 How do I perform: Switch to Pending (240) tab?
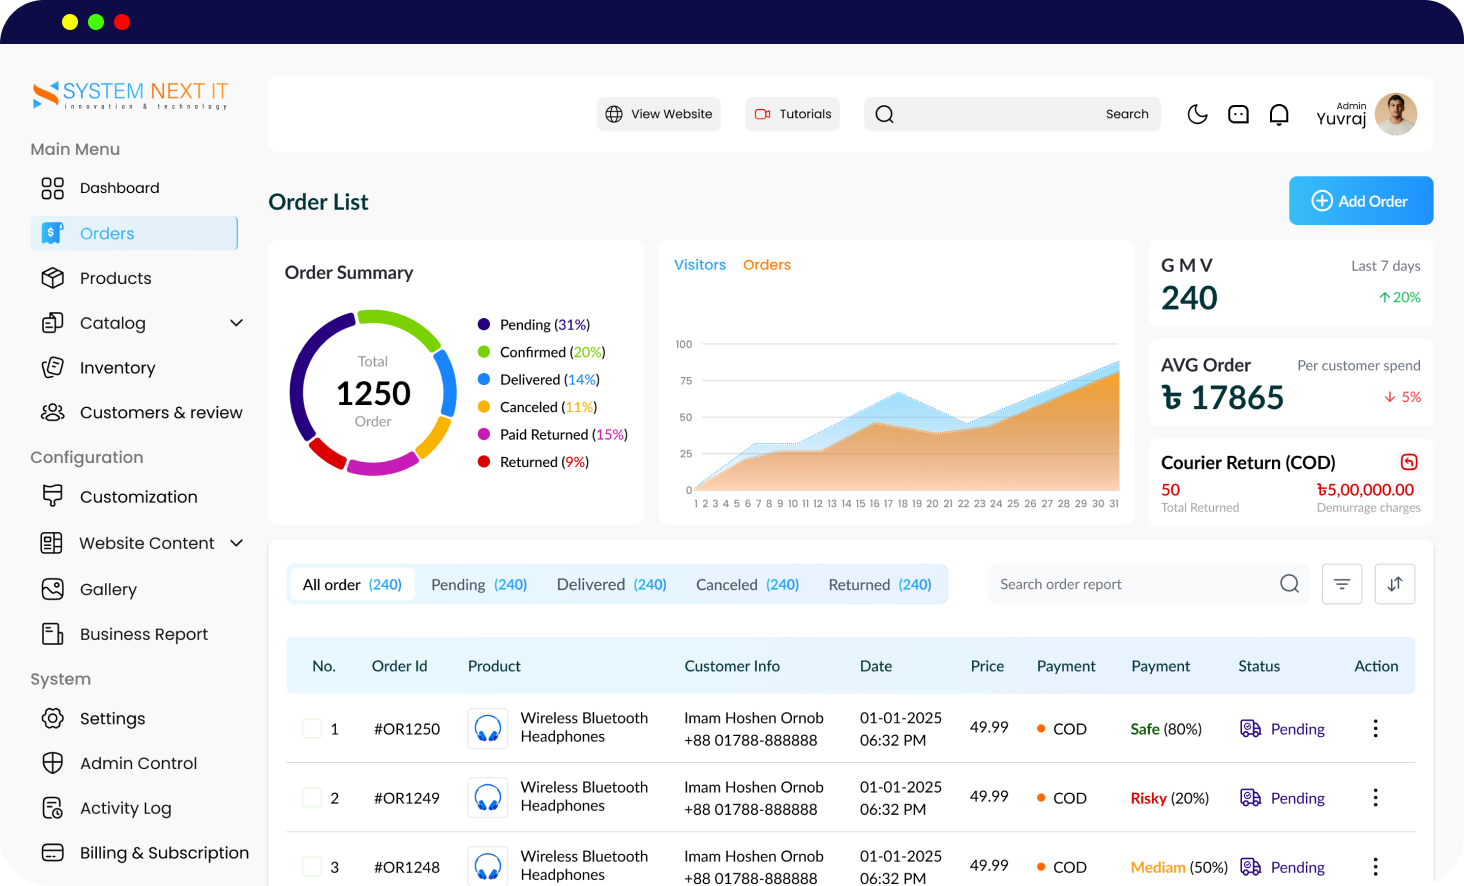[479, 585]
